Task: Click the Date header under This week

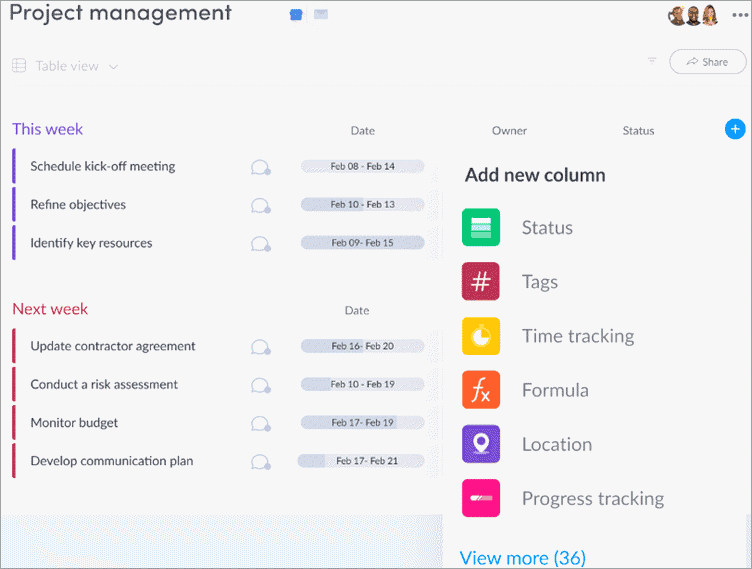Action: click(x=363, y=130)
